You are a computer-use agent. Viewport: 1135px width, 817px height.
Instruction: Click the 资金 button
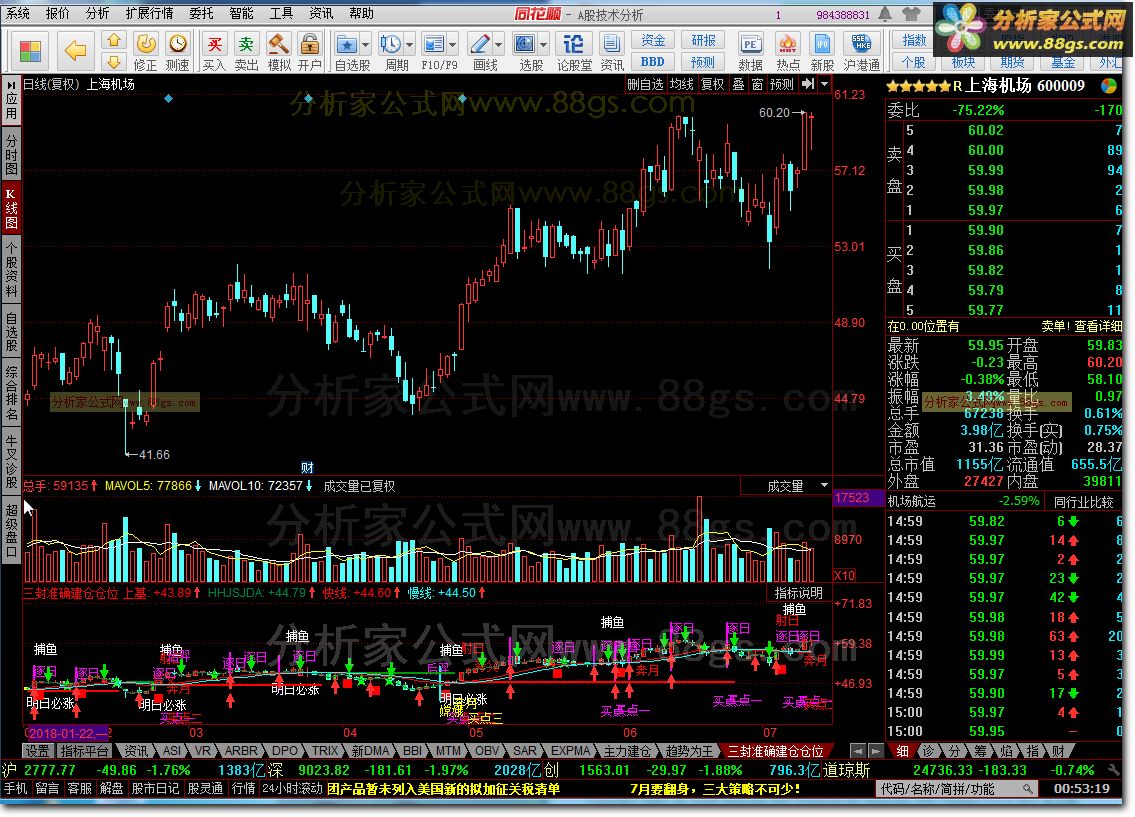pyautogui.click(x=653, y=41)
